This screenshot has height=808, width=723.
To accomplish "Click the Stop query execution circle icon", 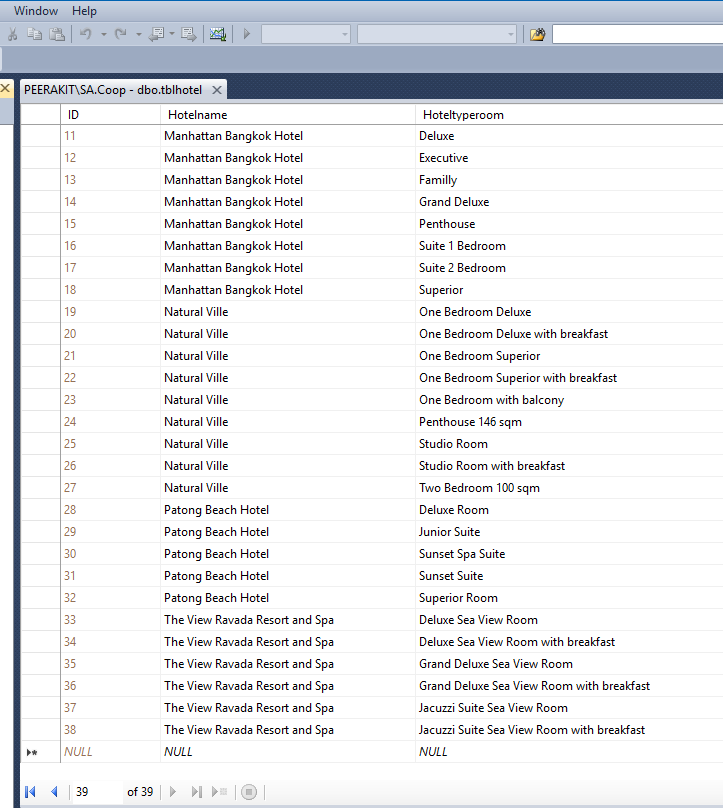I will pos(249,792).
